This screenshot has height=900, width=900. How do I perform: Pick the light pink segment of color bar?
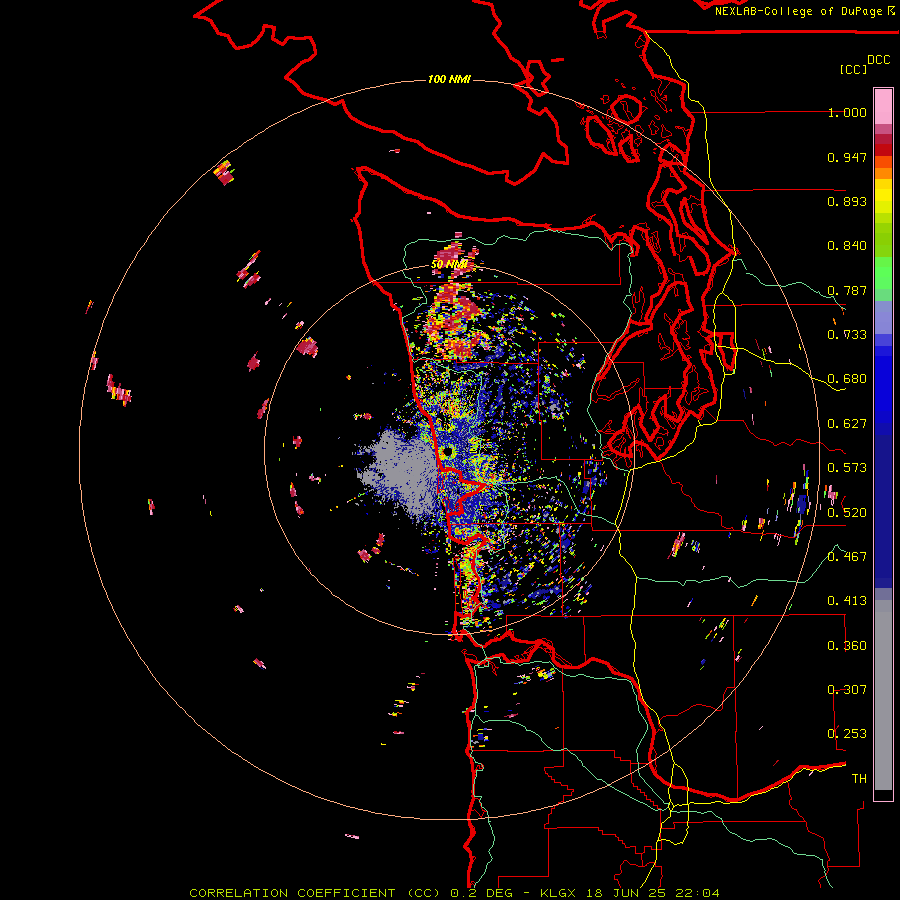click(883, 107)
